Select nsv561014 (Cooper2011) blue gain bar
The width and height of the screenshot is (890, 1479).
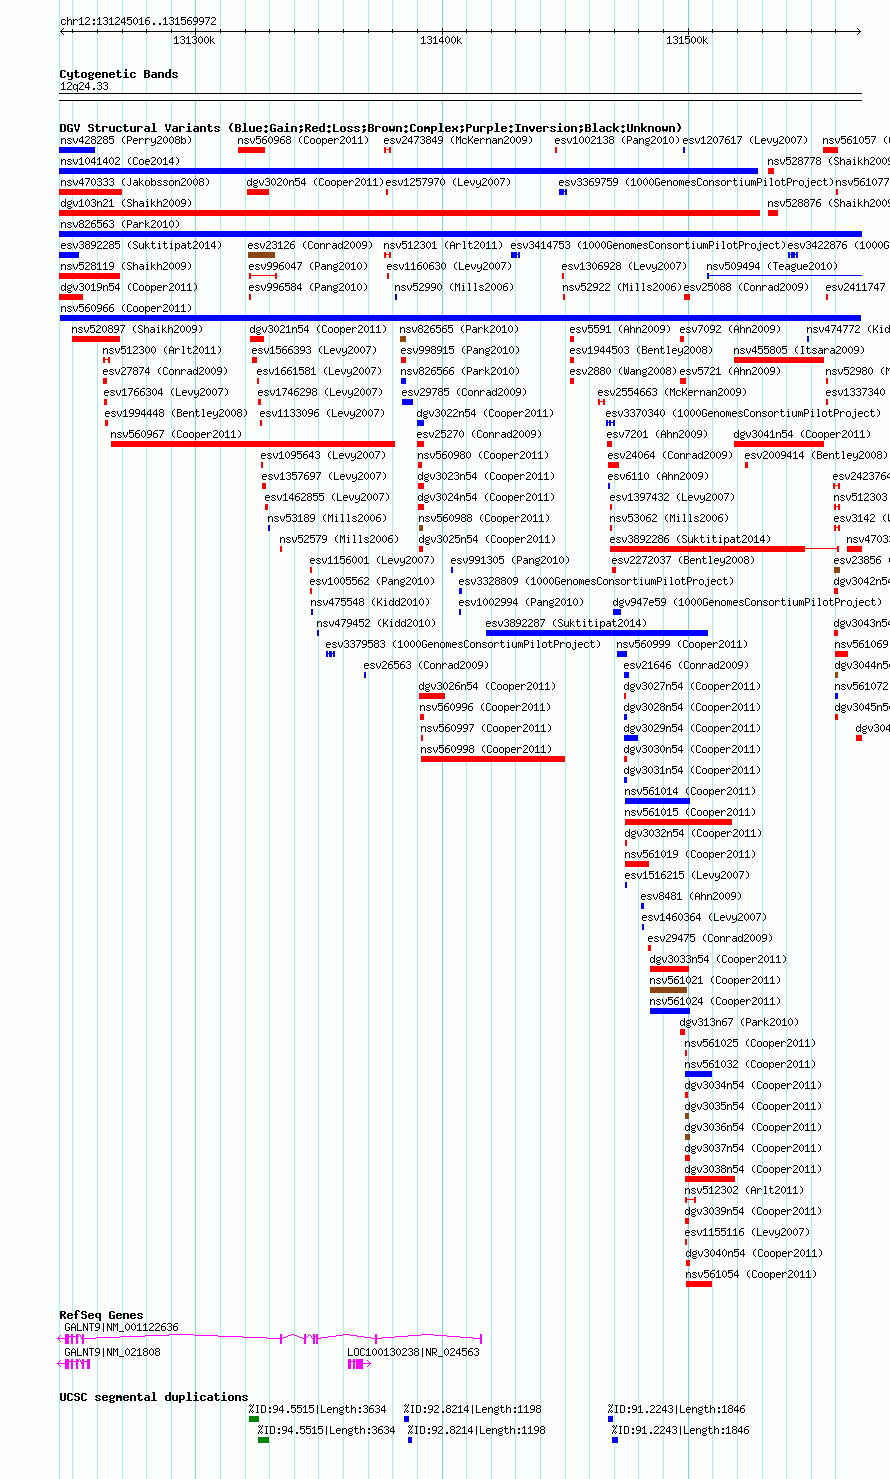coord(657,801)
